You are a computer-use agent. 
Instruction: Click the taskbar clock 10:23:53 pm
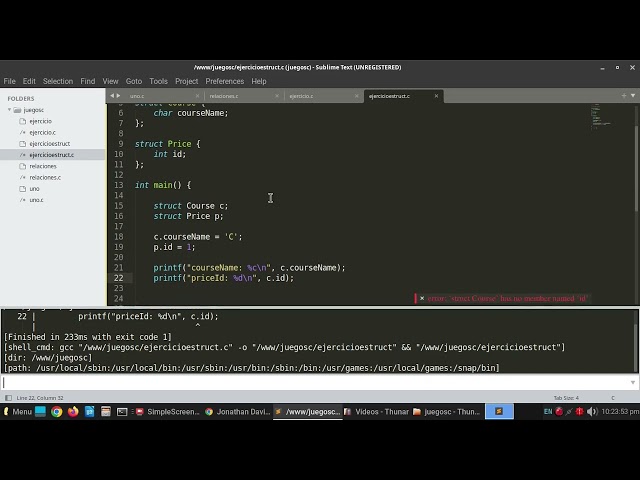620,412
